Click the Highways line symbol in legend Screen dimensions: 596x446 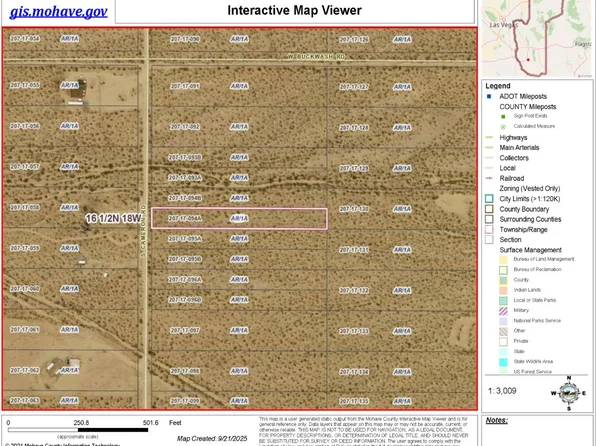click(490, 137)
